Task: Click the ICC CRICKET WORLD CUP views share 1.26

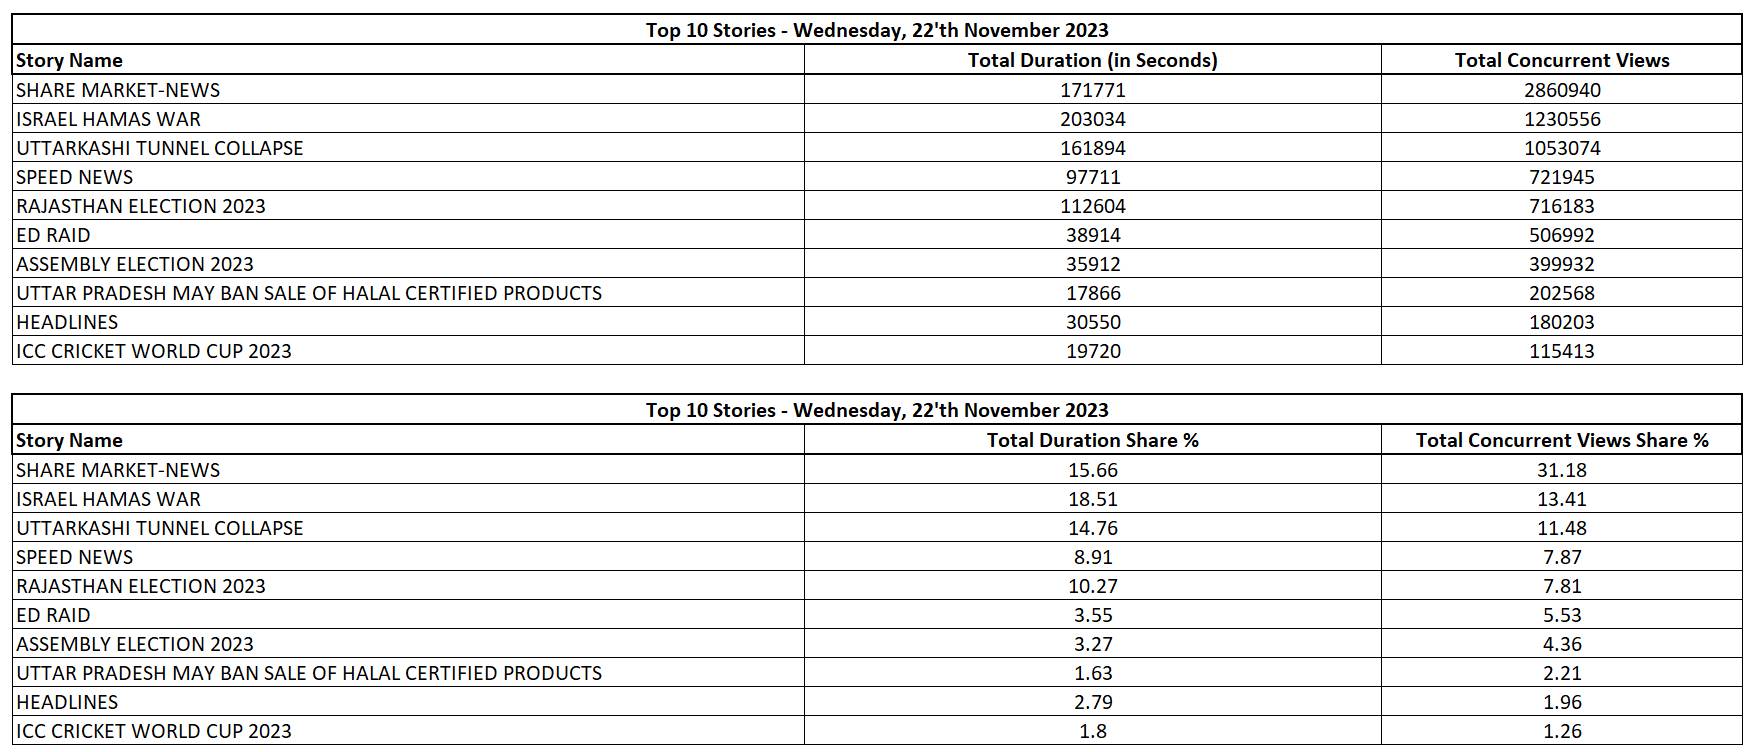Action: pos(1561,731)
